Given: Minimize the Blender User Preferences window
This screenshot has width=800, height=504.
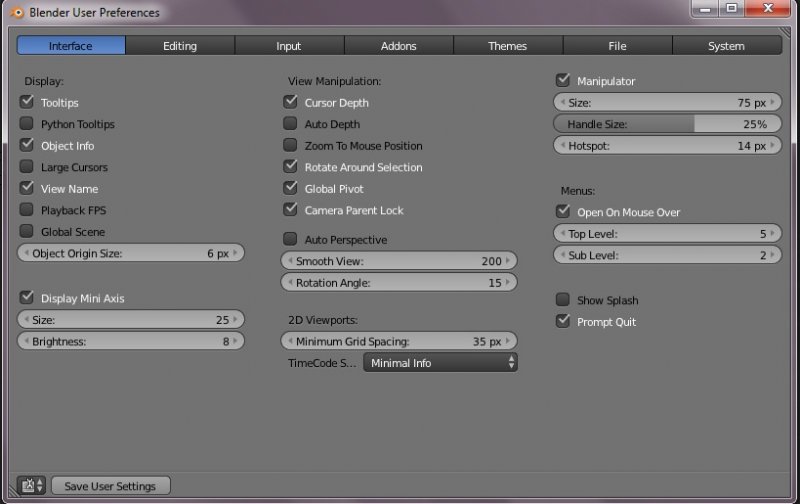Looking at the screenshot, I should 705,8.
